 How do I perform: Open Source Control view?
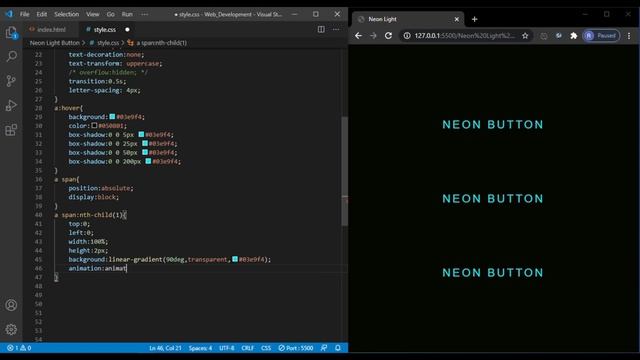(11, 81)
